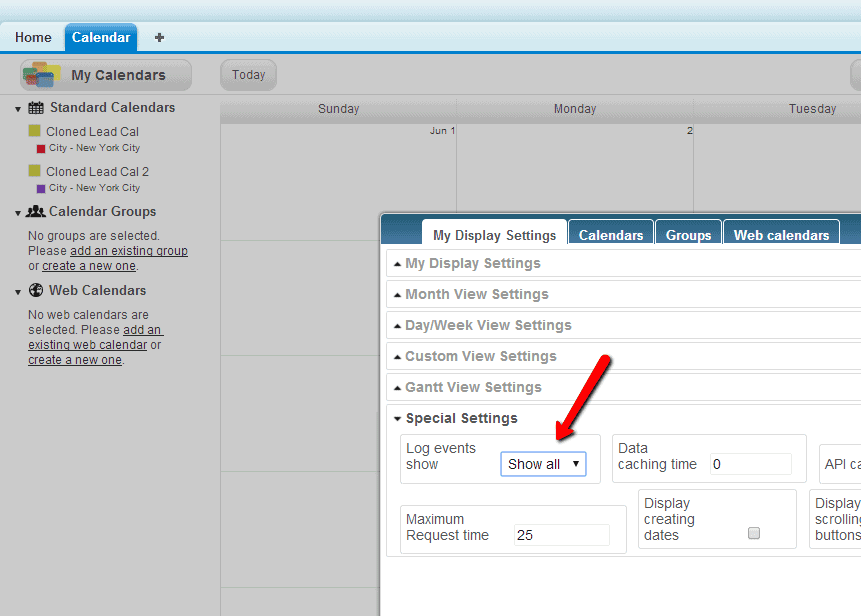
Task: Click the Maximum Request time field
Action: pyautogui.click(x=561, y=535)
